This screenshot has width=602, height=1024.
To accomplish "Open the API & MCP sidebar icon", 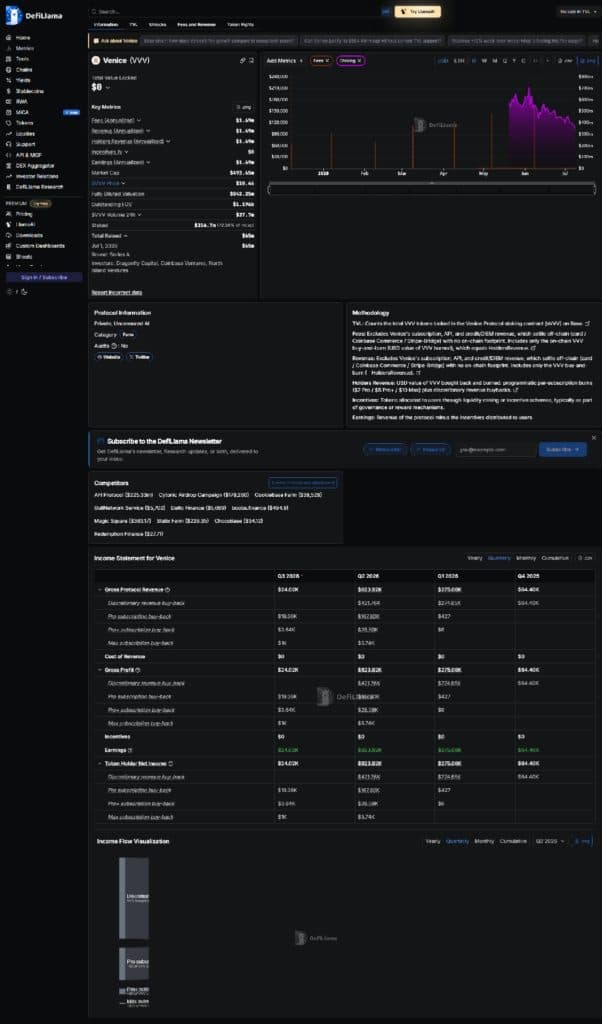I will click(x=8, y=155).
